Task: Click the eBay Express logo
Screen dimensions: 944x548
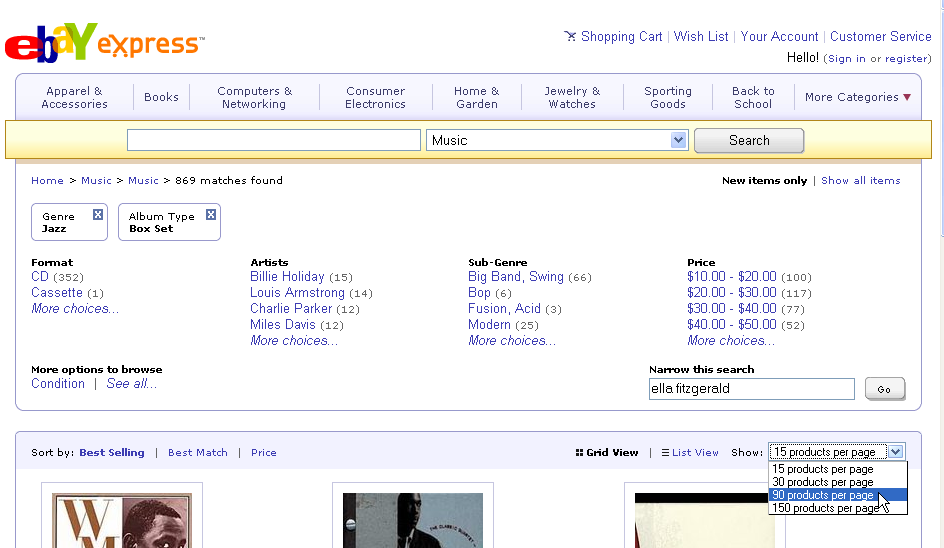Action: tap(103, 41)
